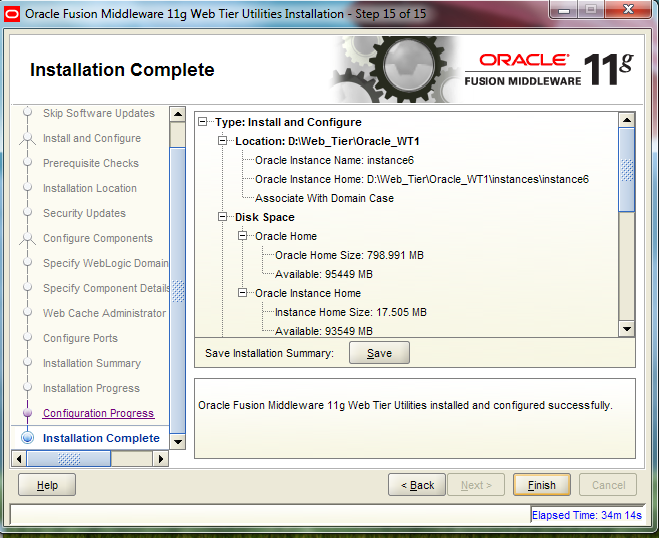Viewport: 659px width, 538px height.
Task: Save the installation summary
Action: [379, 353]
